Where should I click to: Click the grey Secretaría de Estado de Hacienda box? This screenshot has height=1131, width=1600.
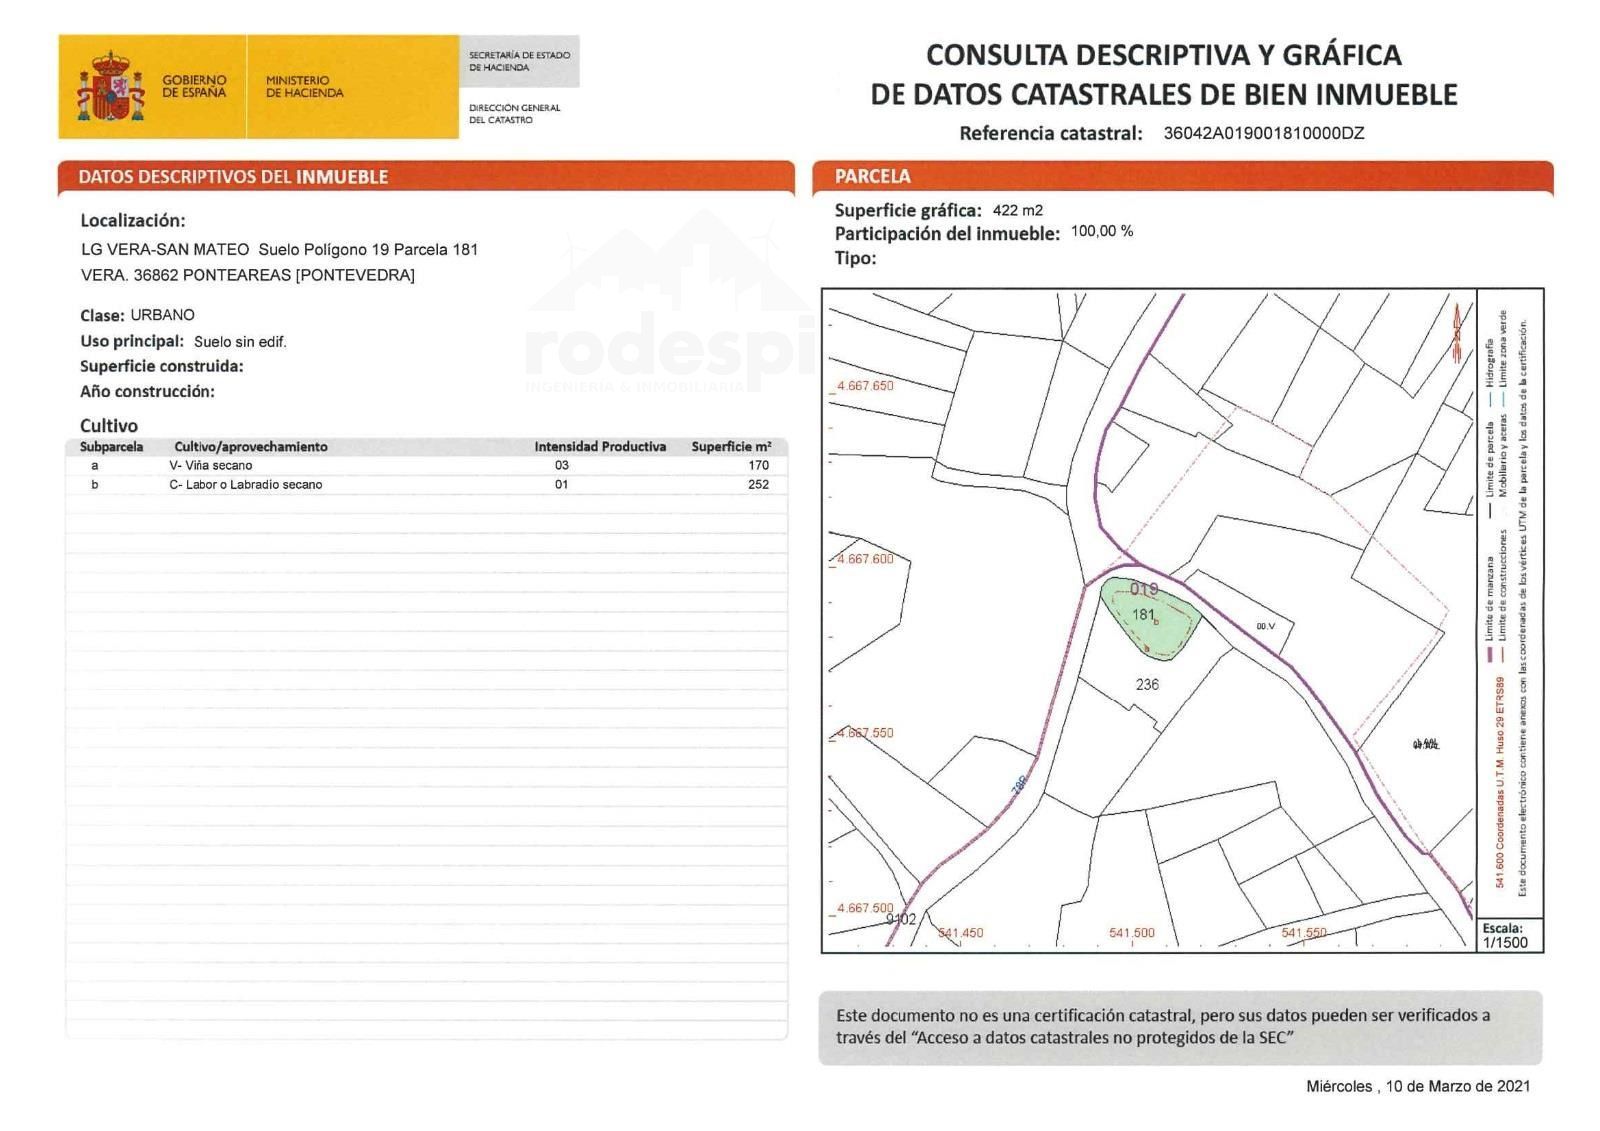click(519, 61)
